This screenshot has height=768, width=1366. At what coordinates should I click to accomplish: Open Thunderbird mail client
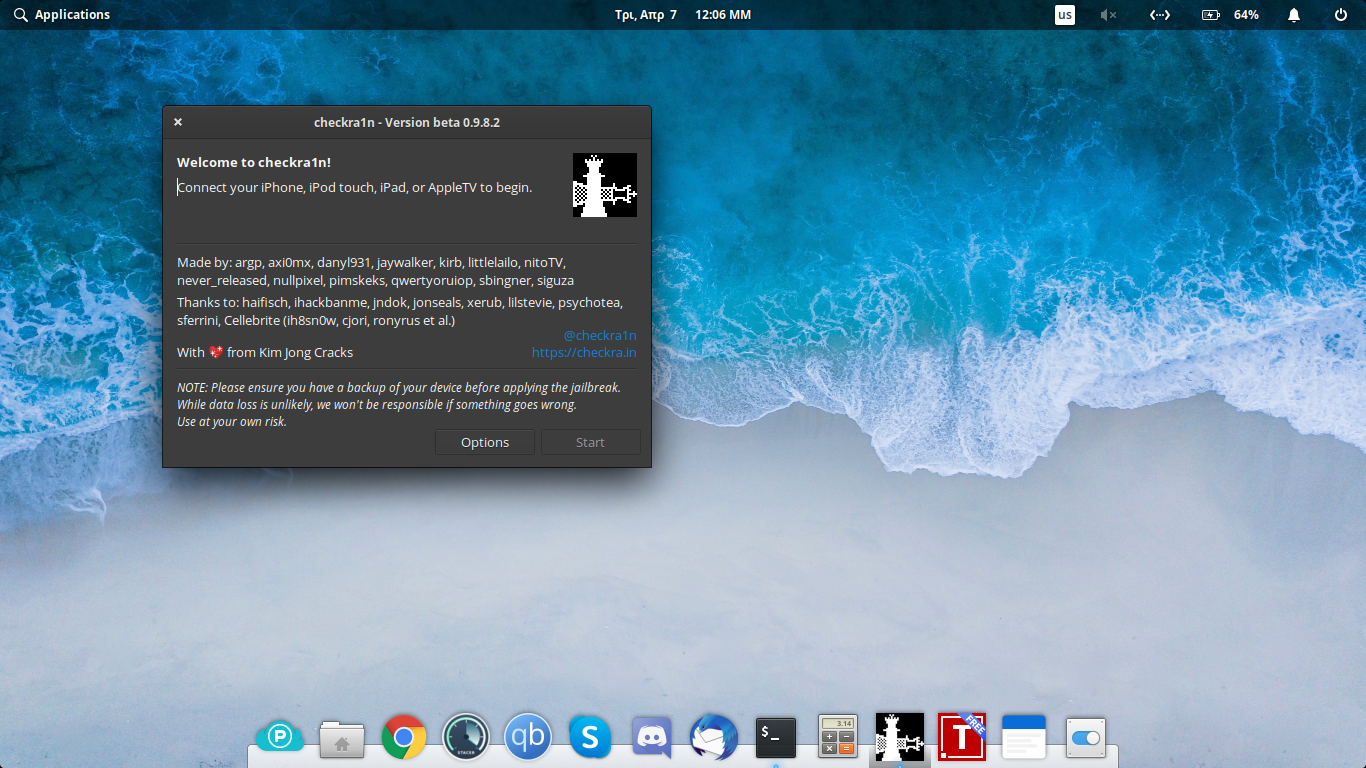pos(713,737)
